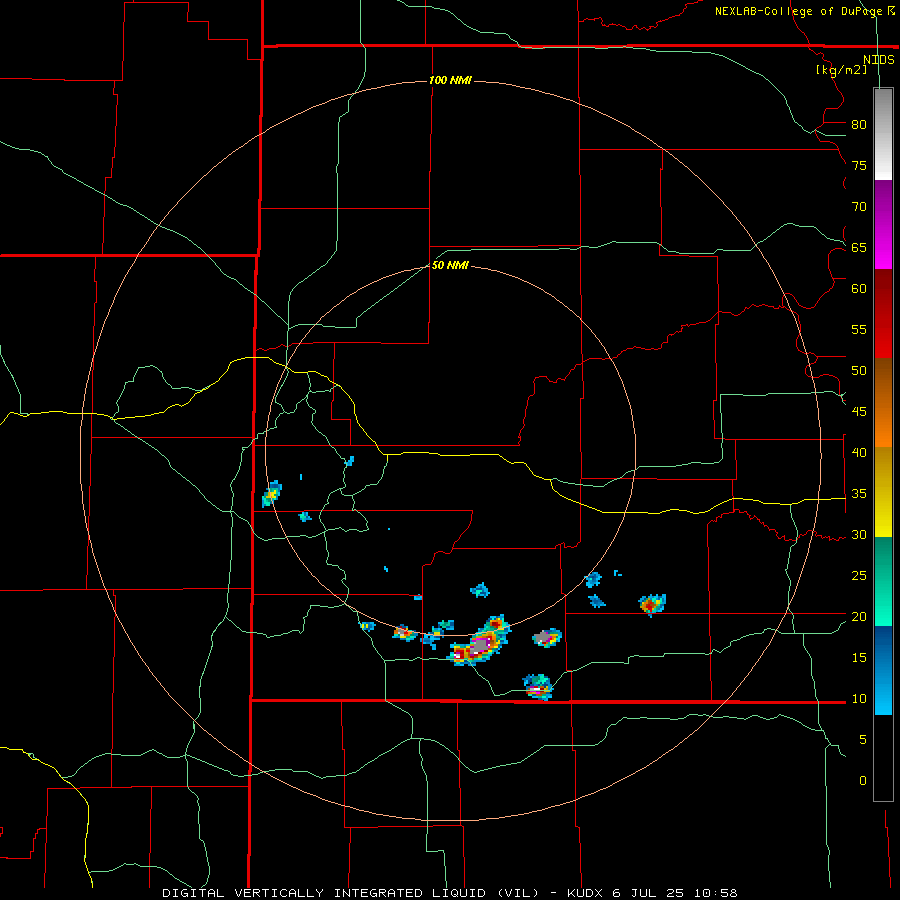Click the scale value 30
The height and width of the screenshot is (900, 900).
point(859,535)
